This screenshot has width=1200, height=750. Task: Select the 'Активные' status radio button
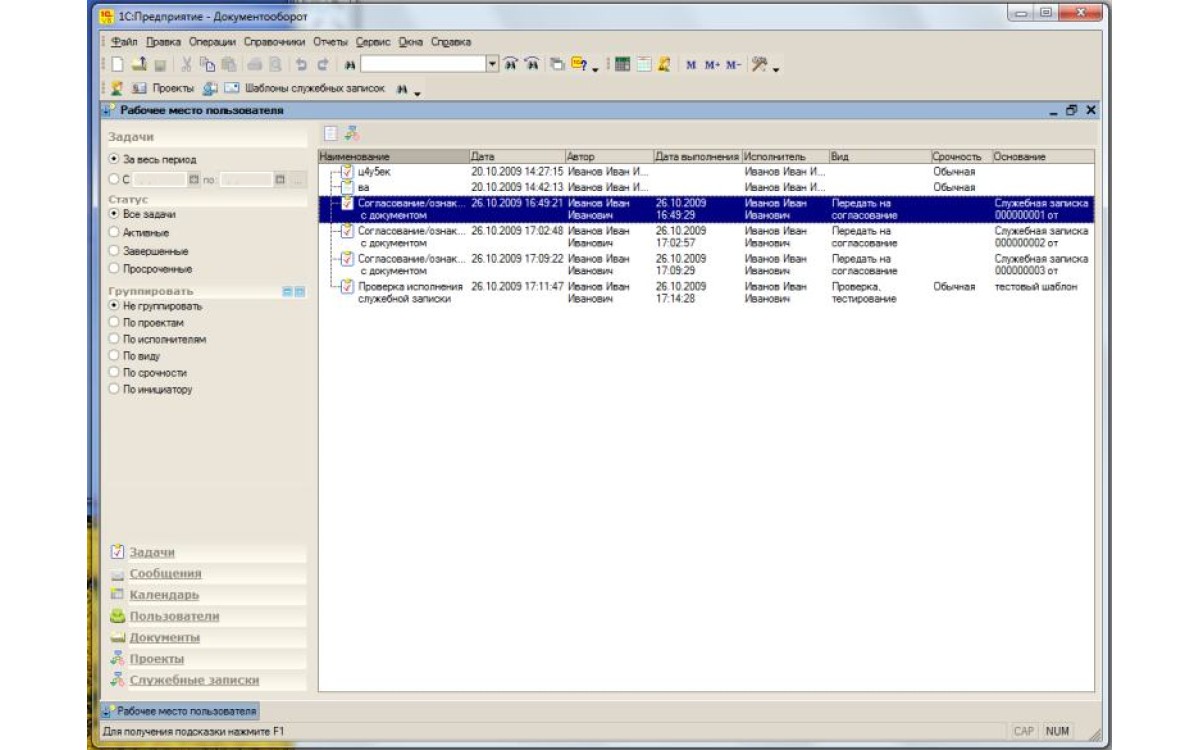point(114,233)
